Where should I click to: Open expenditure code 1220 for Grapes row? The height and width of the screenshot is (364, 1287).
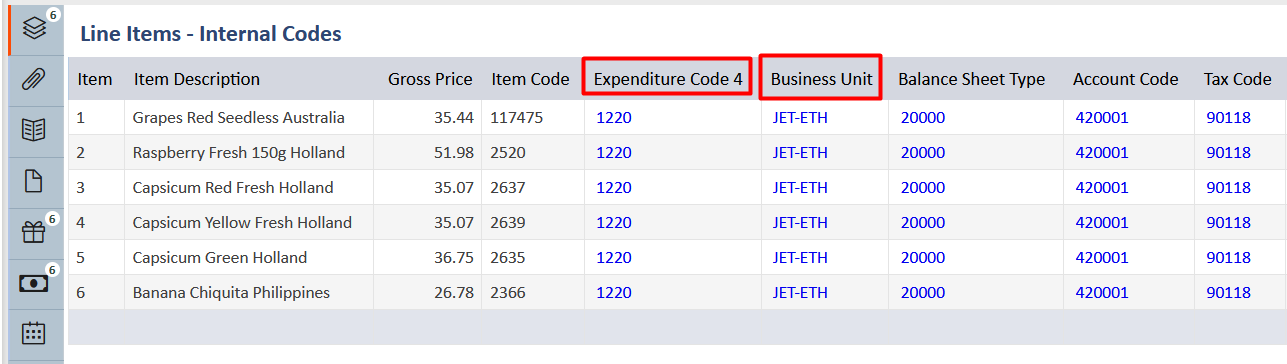(x=614, y=118)
